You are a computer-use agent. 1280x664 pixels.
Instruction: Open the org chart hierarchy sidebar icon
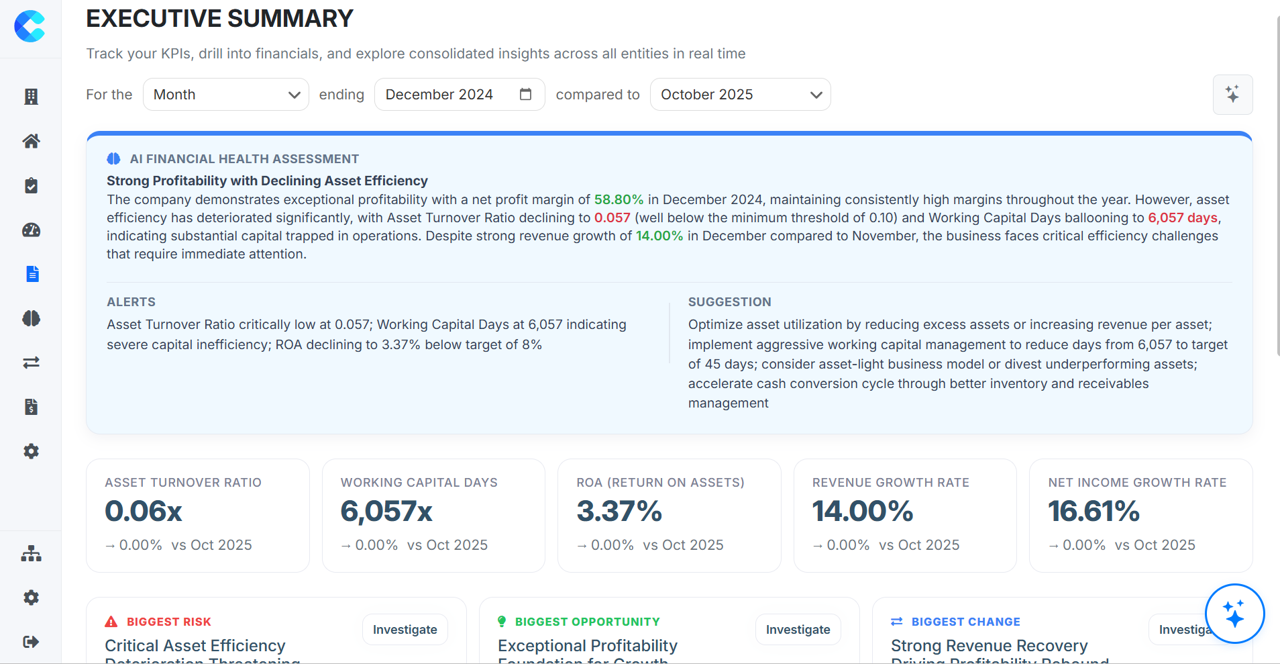coord(31,553)
